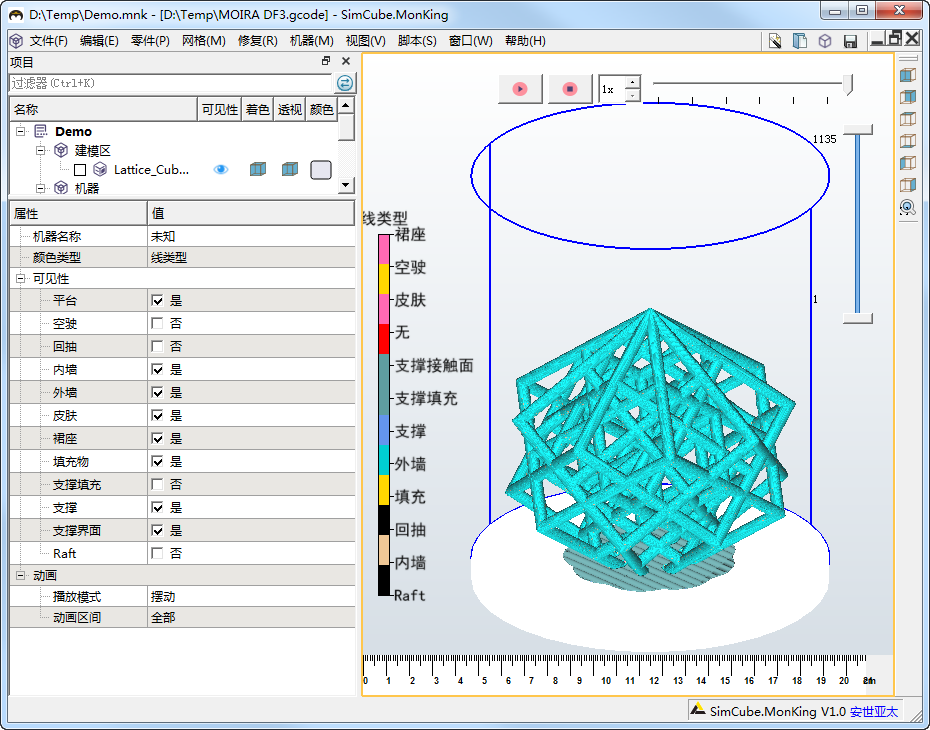The width and height of the screenshot is (930, 730).
Task: Increase playback speed with up arrow
Action: (633, 82)
